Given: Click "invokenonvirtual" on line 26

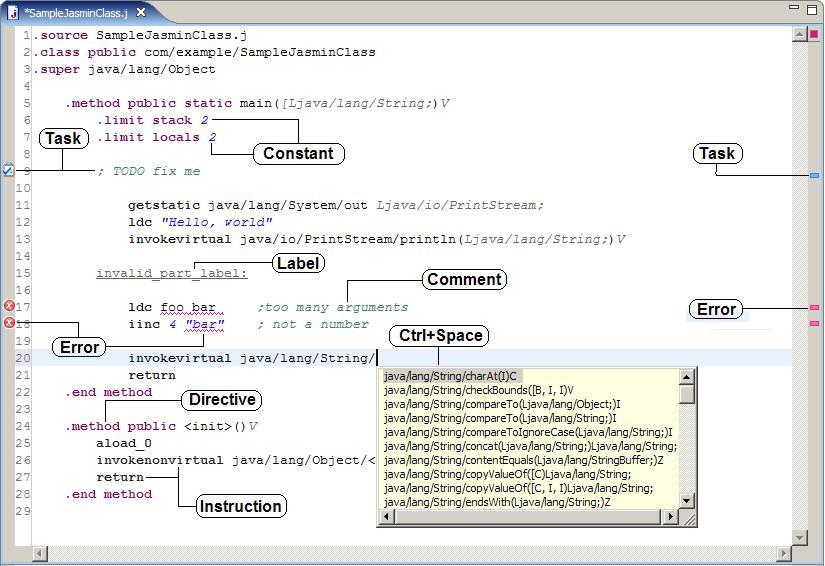Looking at the screenshot, I should (160, 460).
